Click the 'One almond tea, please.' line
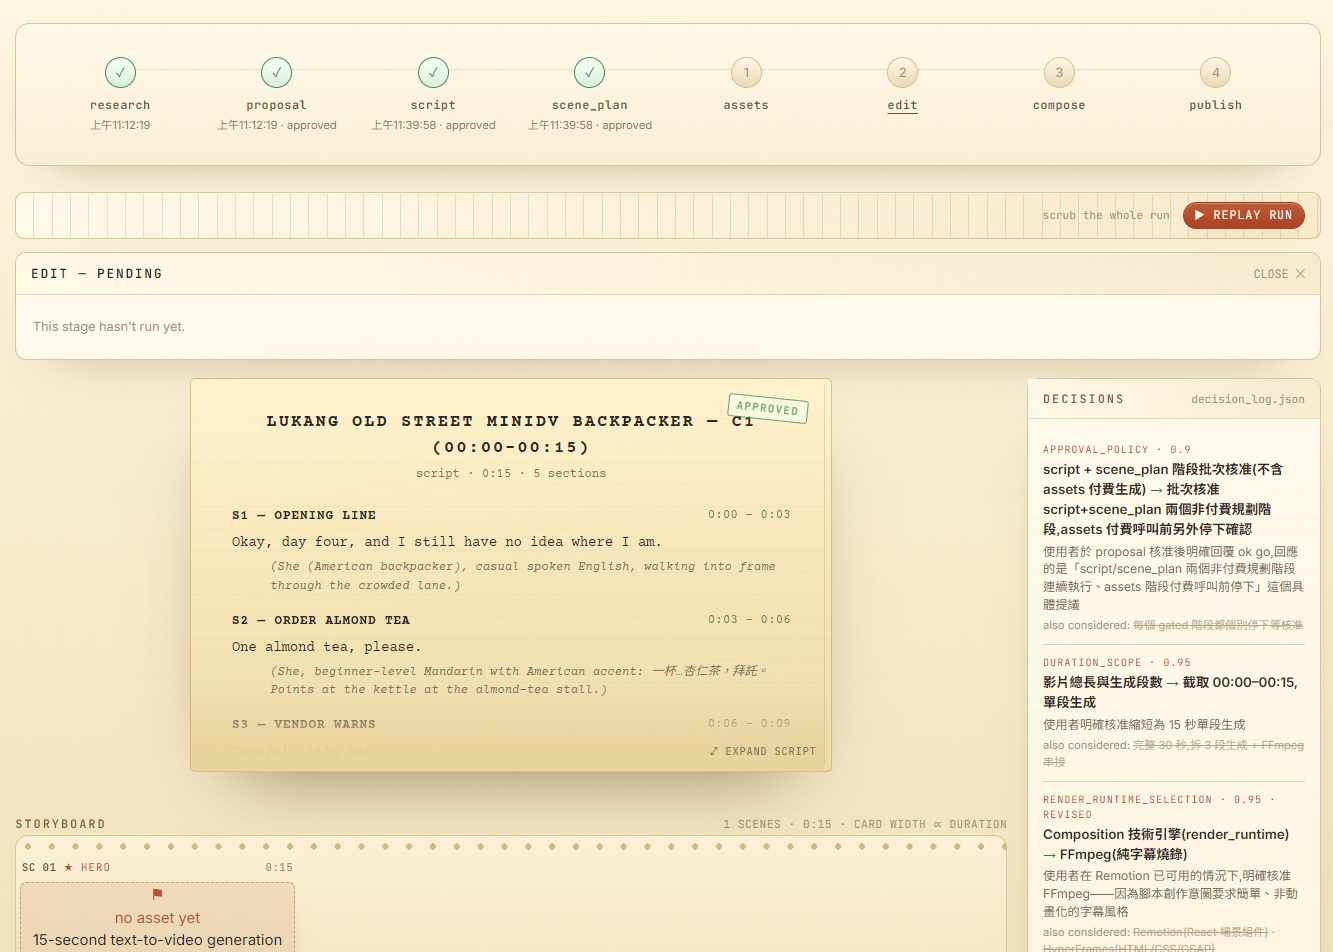 click(327, 647)
